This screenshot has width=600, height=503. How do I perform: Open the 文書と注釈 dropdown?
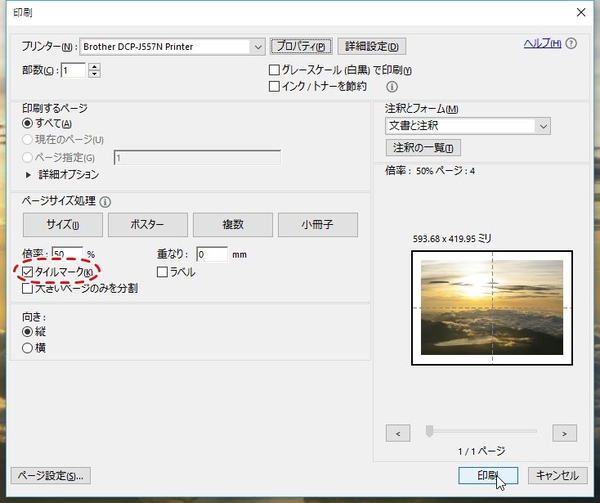tap(543, 126)
